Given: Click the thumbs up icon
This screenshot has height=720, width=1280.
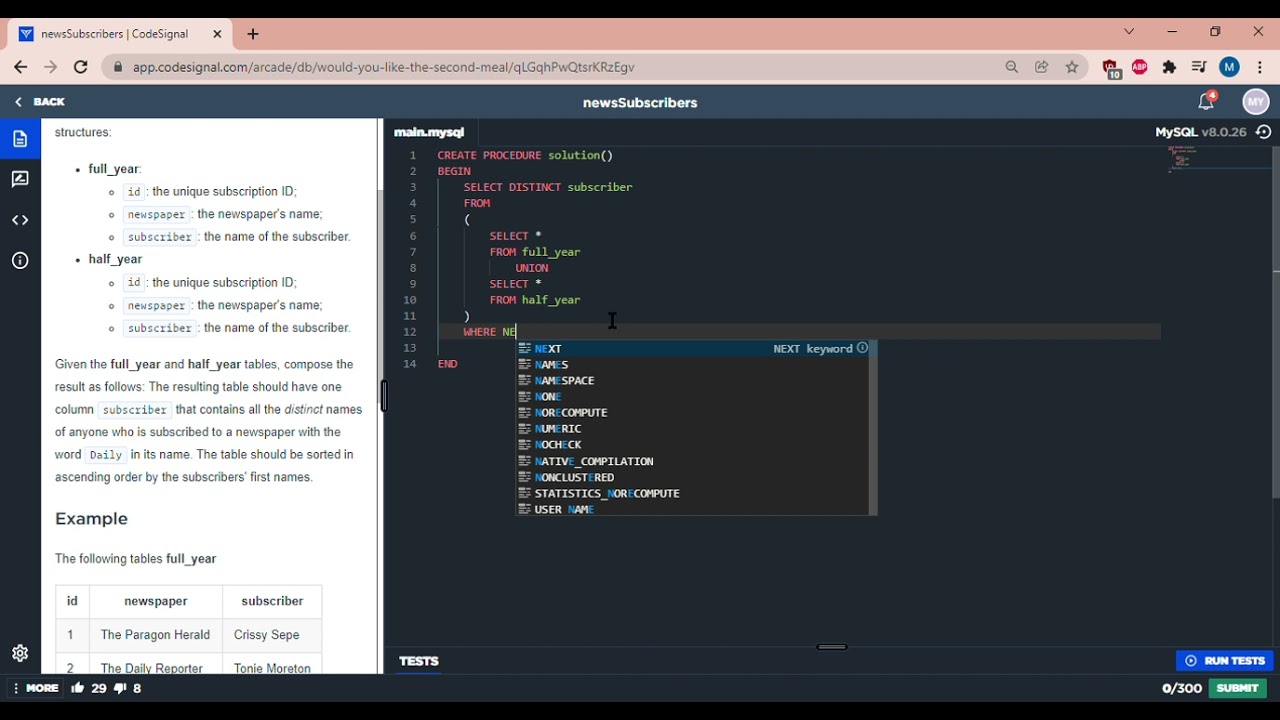Looking at the screenshot, I should click(78, 688).
